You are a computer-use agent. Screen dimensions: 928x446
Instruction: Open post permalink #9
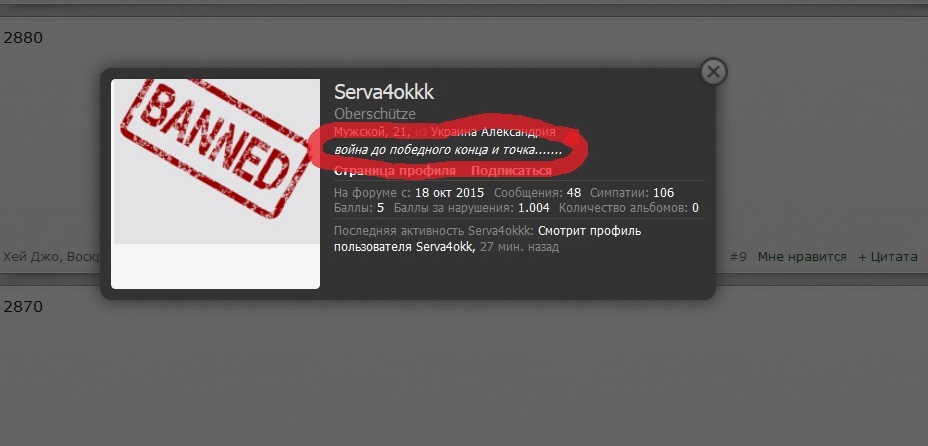click(x=738, y=257)
